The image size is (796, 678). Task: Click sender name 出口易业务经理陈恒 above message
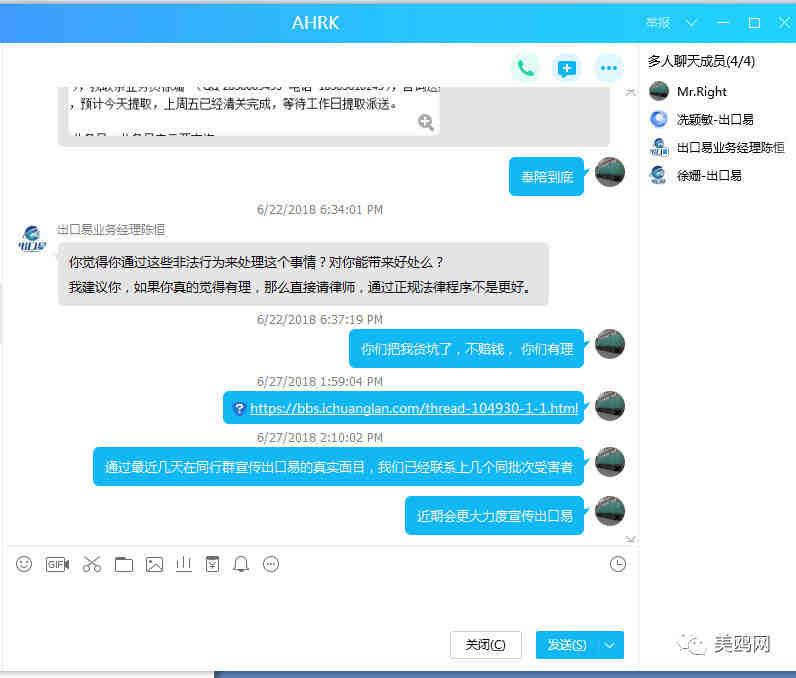click(111, 230)
